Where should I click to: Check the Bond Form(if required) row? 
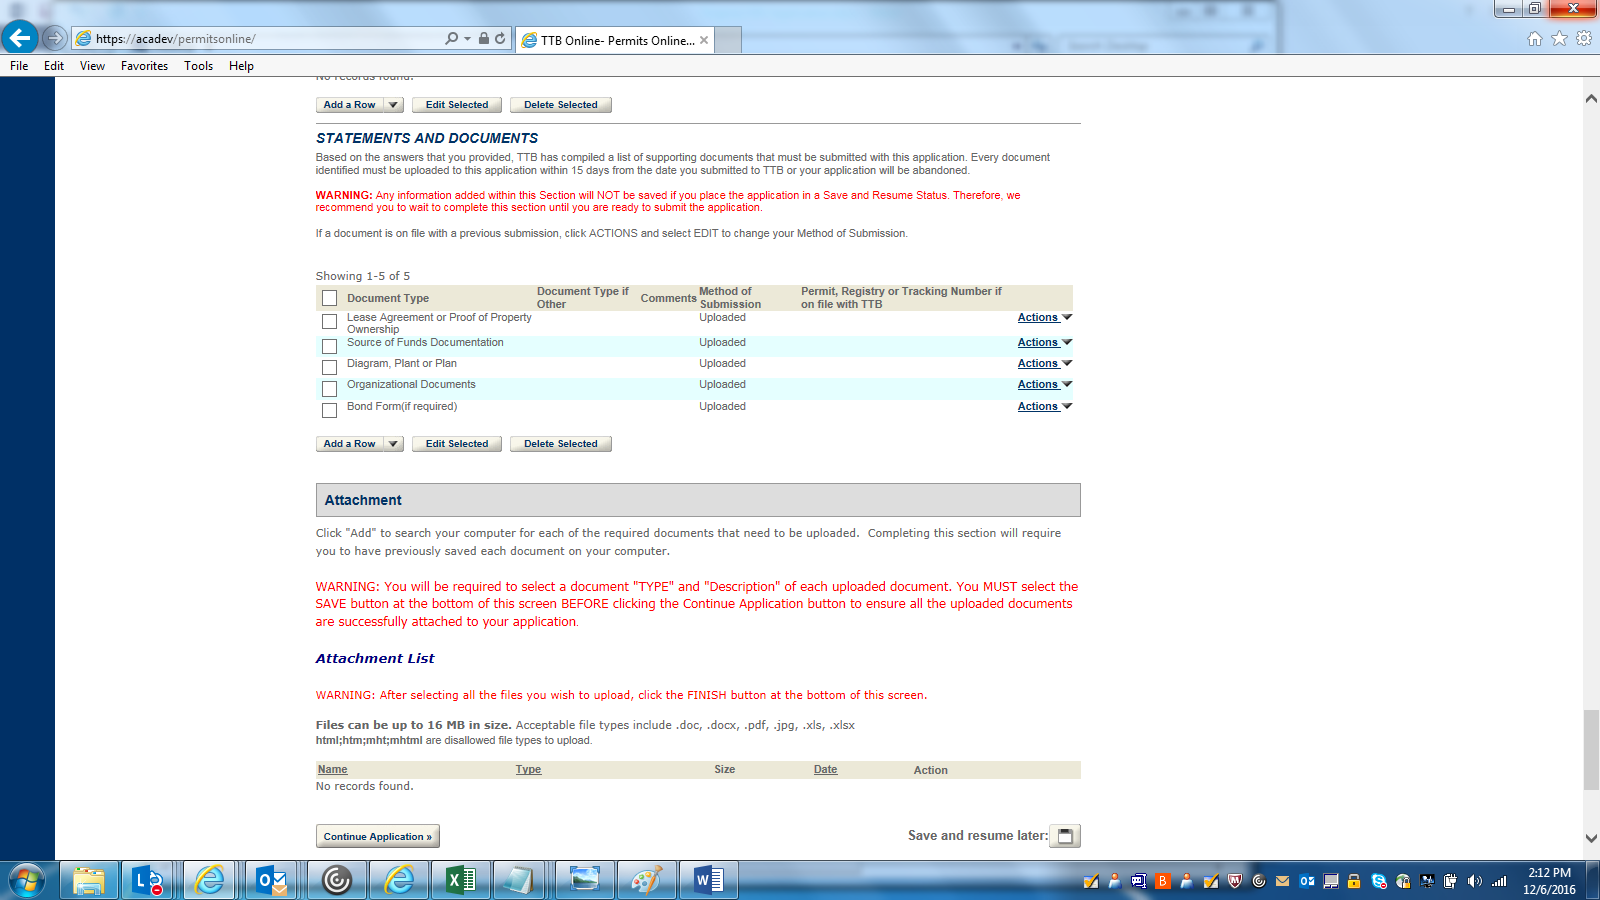point(329,410)
